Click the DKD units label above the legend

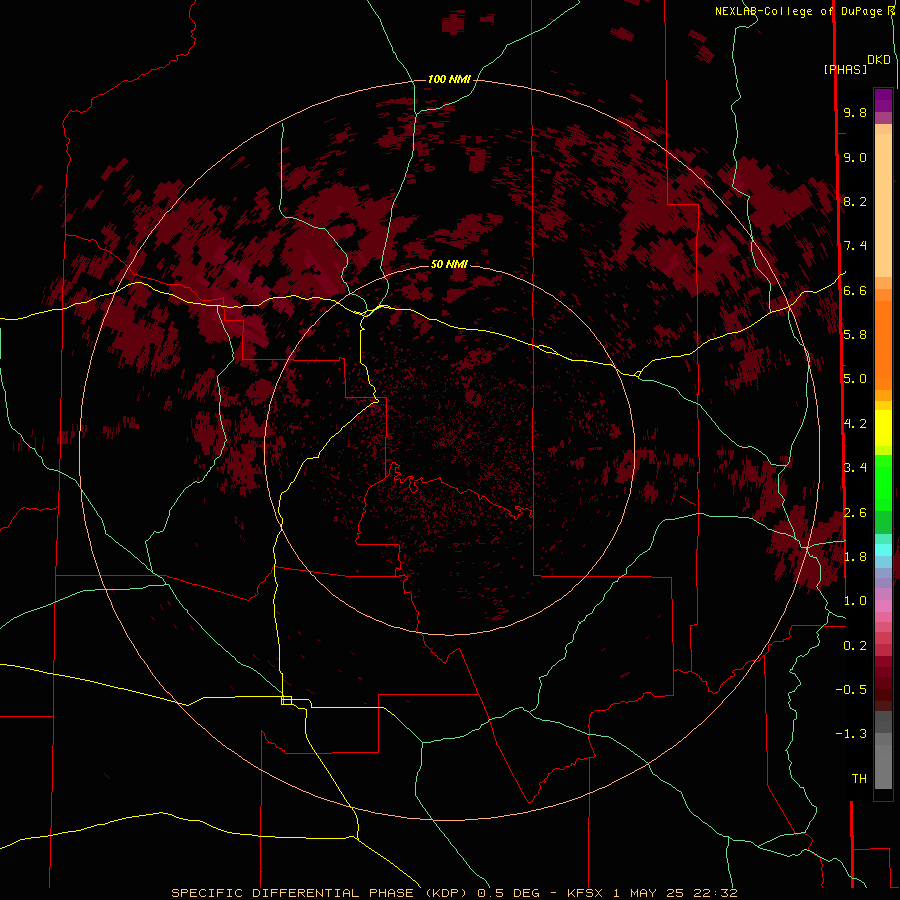point(879,60)
